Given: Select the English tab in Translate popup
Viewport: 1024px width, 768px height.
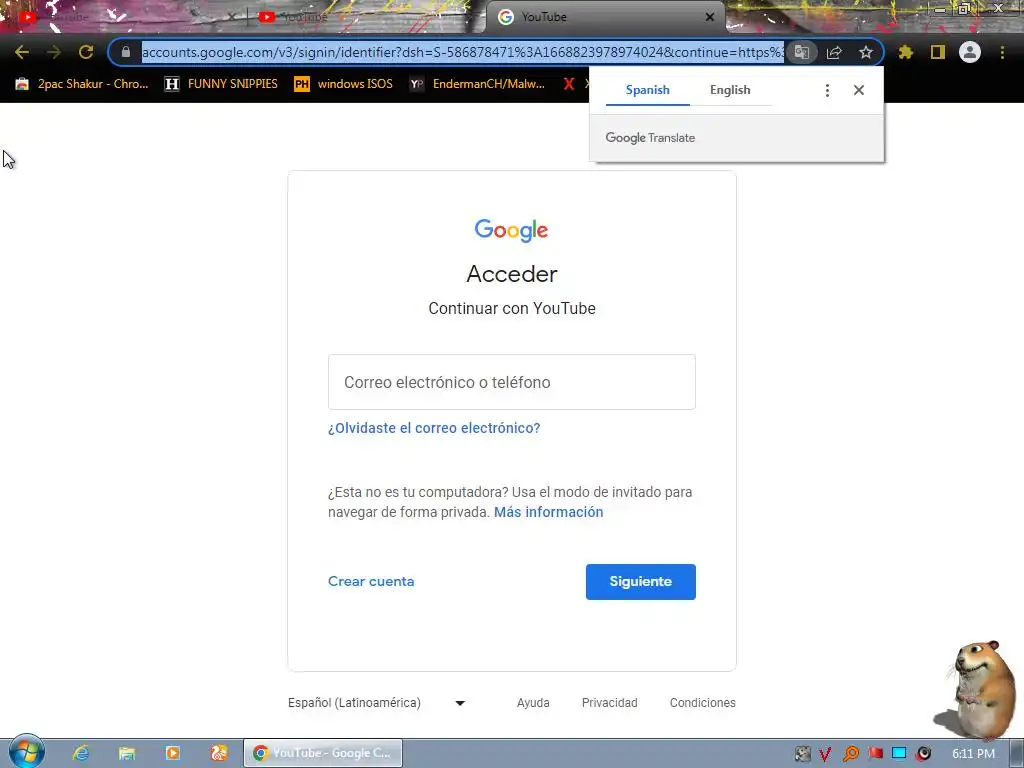Looking at the screenshot, I should 730,90.
